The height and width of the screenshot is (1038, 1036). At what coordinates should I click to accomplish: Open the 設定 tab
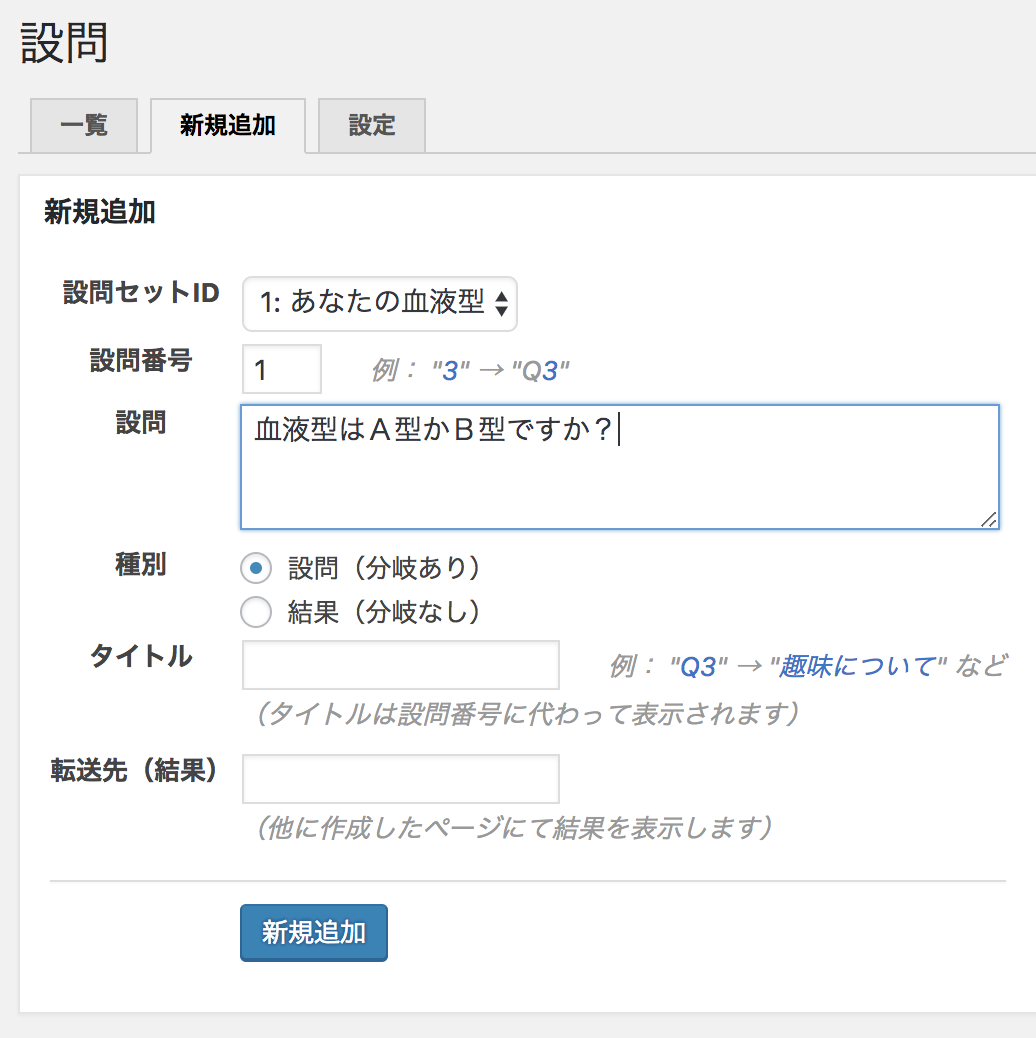pos(371,126)
